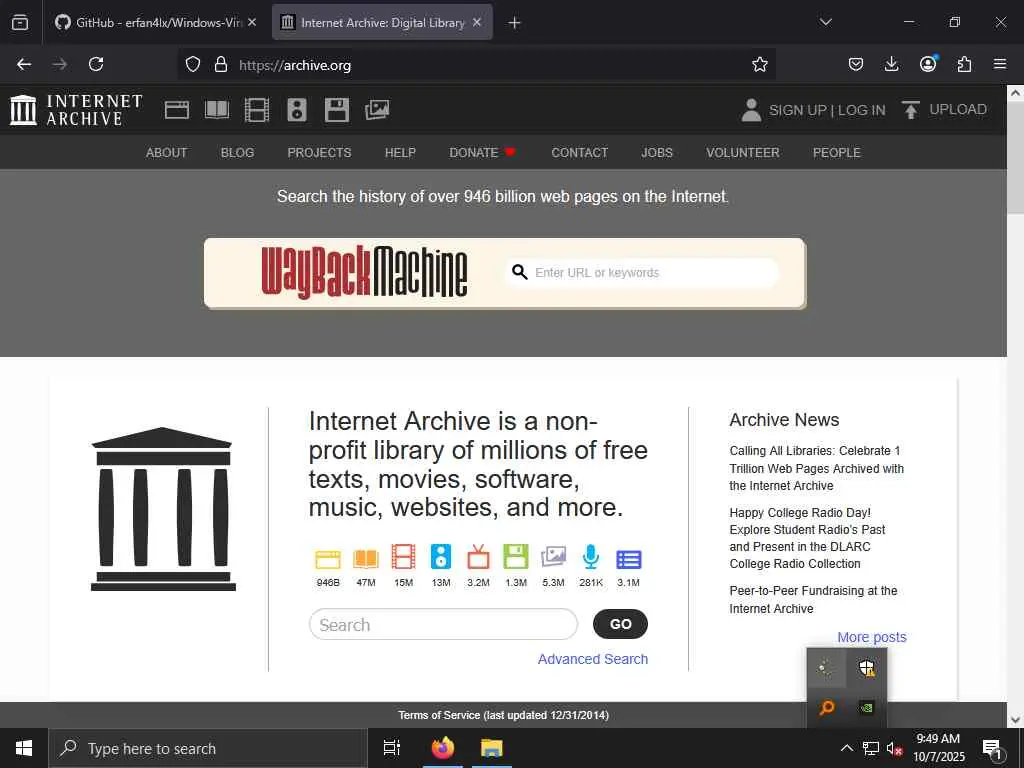This screenshot has width=1024, height=768.
Task: Open the PEOPLE menu item
Action: (837, 152)
